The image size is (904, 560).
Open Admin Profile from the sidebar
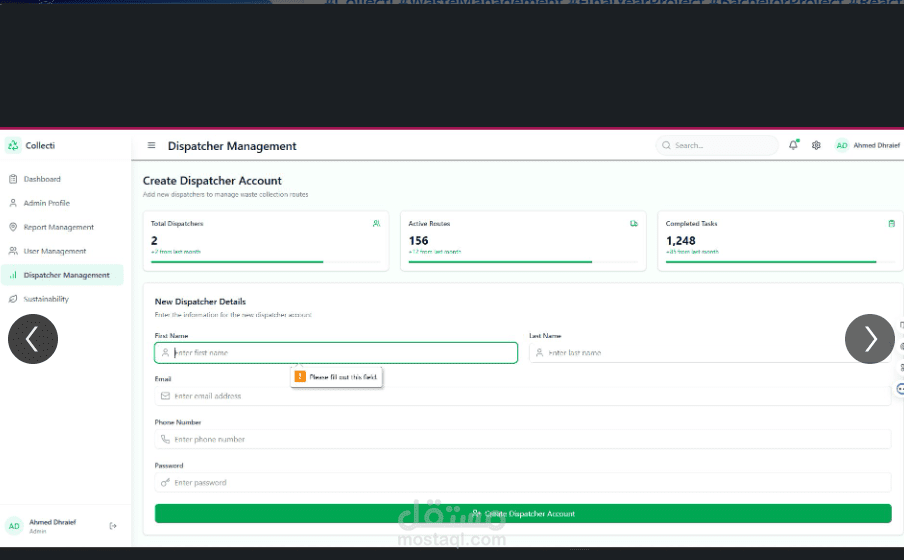pos(62,203)
